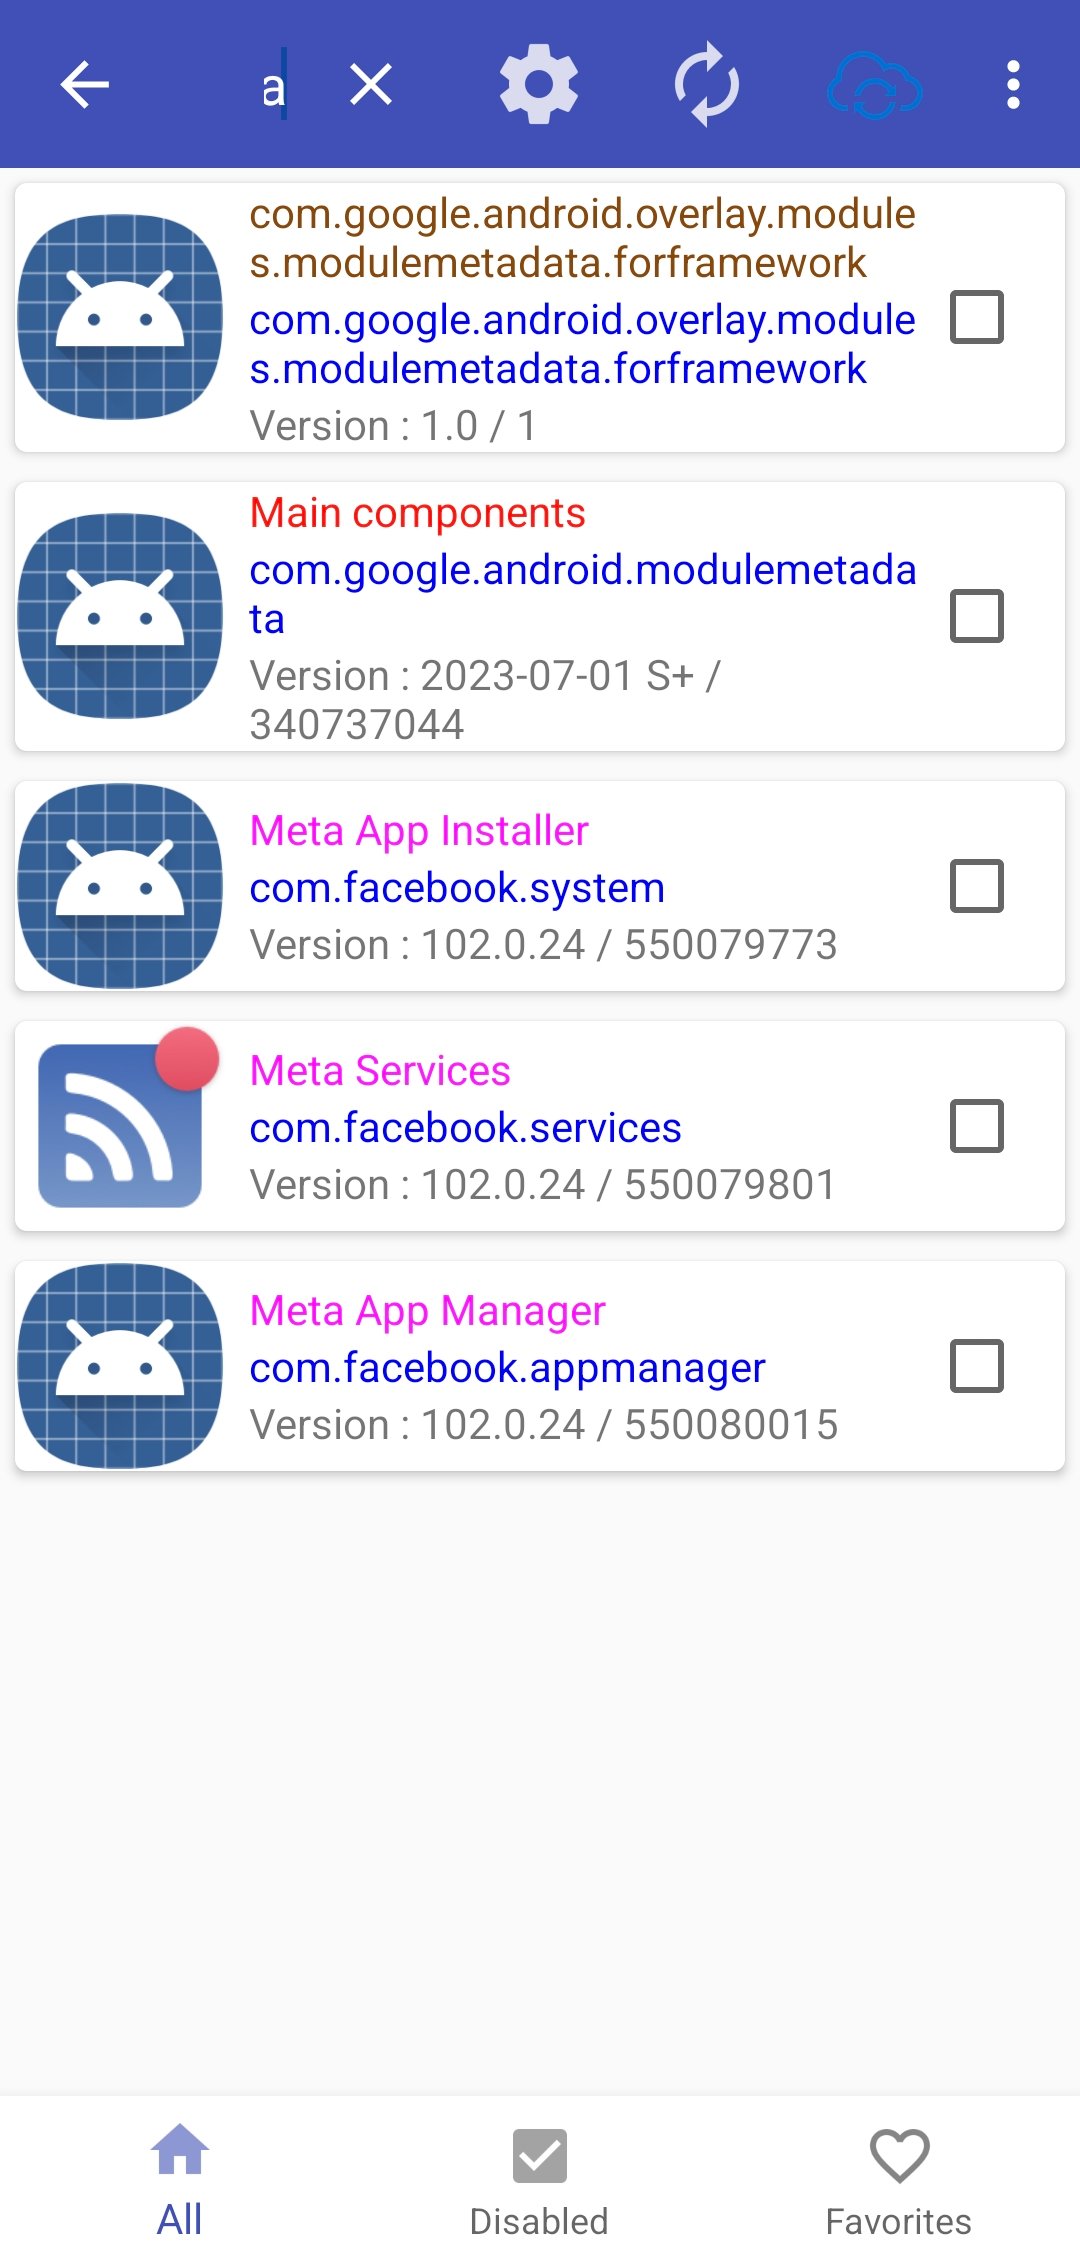Click the refresh arrows icon
1080x2264 pixels.
(x=707, y=84)
